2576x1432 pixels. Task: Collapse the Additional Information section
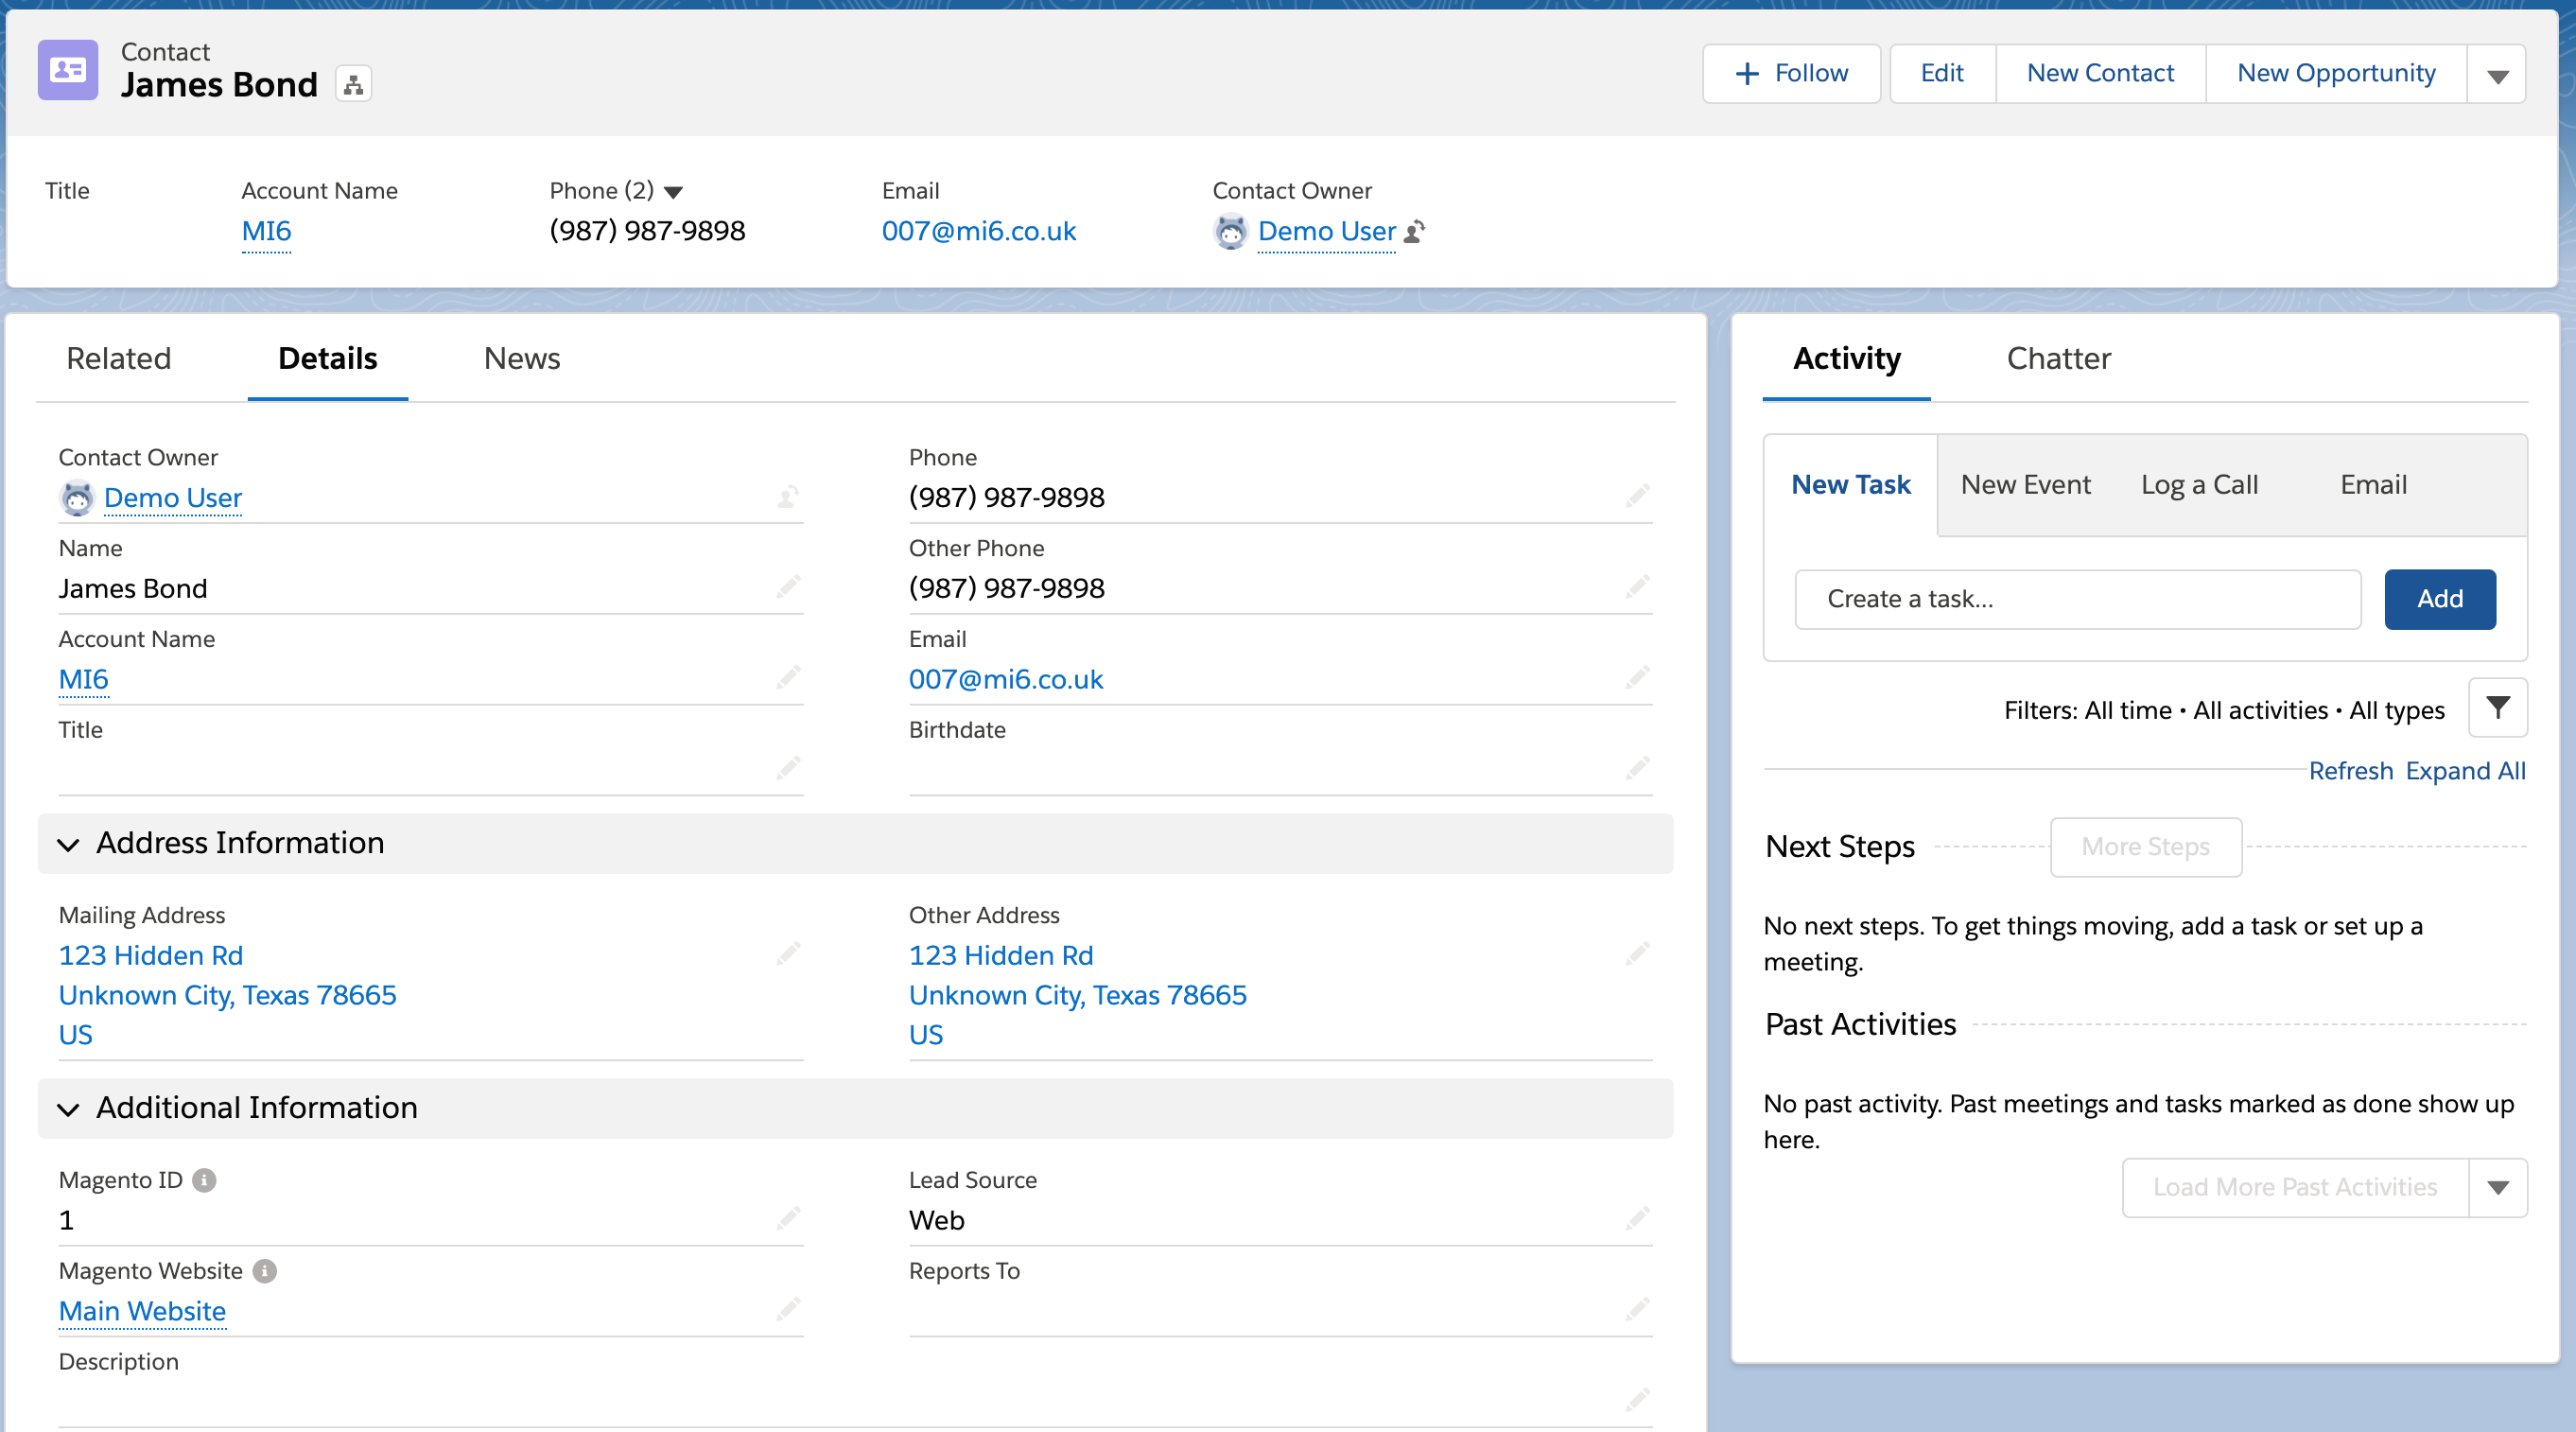68,1109
